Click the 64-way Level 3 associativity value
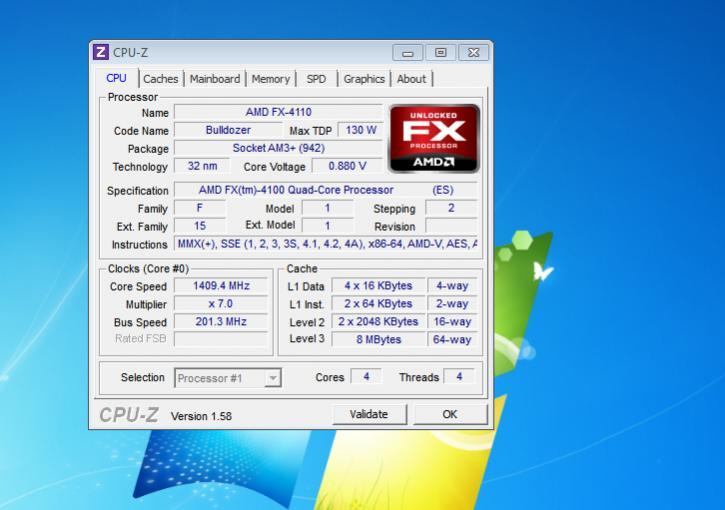Image resolution: width=725 pixels, height=510 pixels. click(x=452, y=339)
